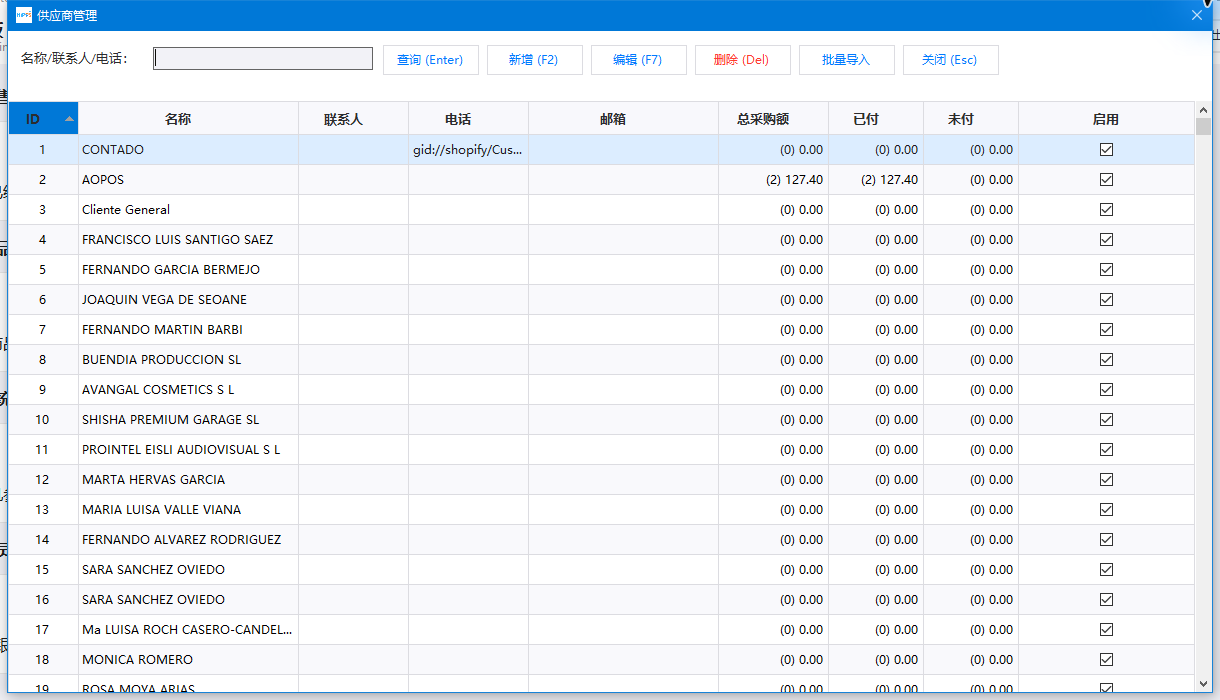
Task: Select FERNANDO MARTIN BARBI row
Action: pyautogui.click(x=601, y=330)
